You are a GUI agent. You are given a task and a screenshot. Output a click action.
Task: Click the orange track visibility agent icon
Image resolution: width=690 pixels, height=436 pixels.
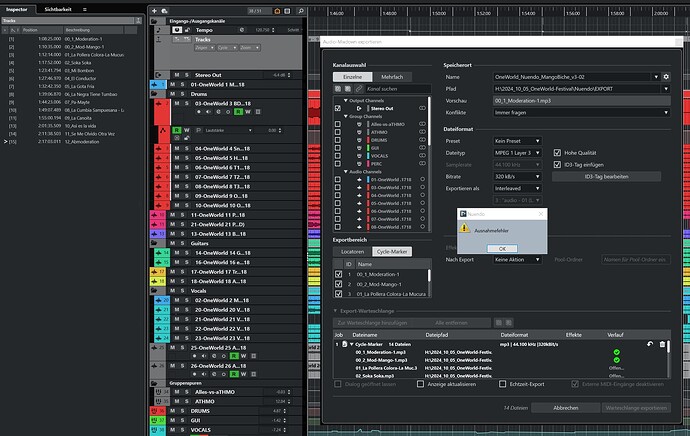(x=277, y=11)
